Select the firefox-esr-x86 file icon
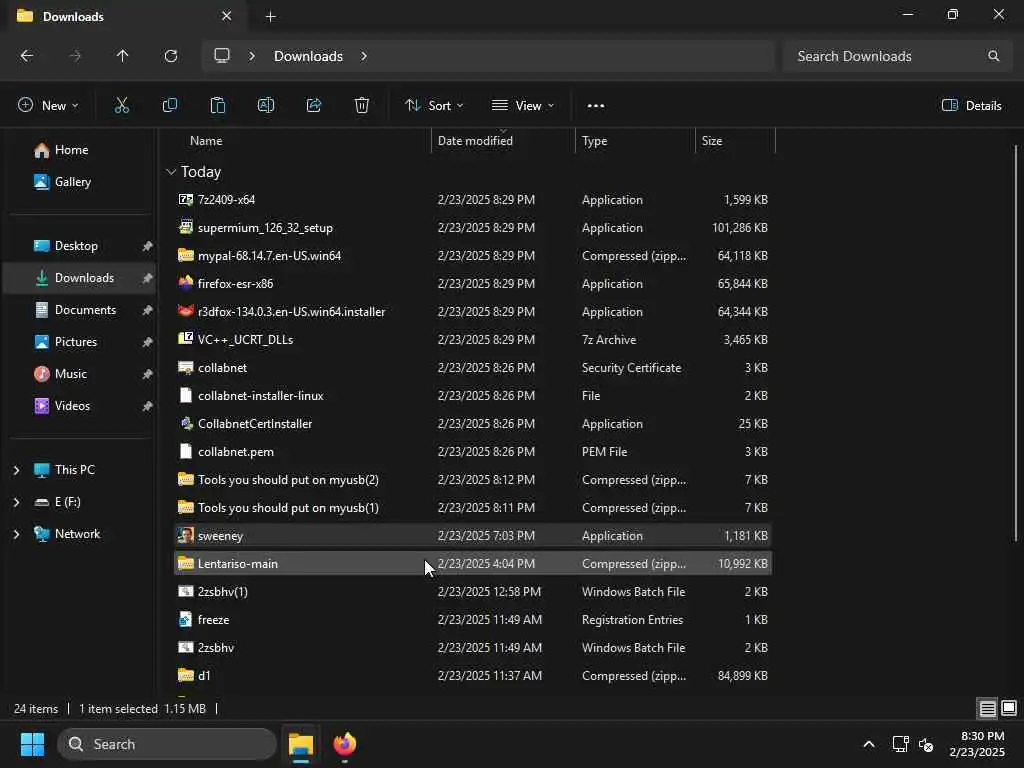This screenshot has width=1024, height=768. point(185,283)
